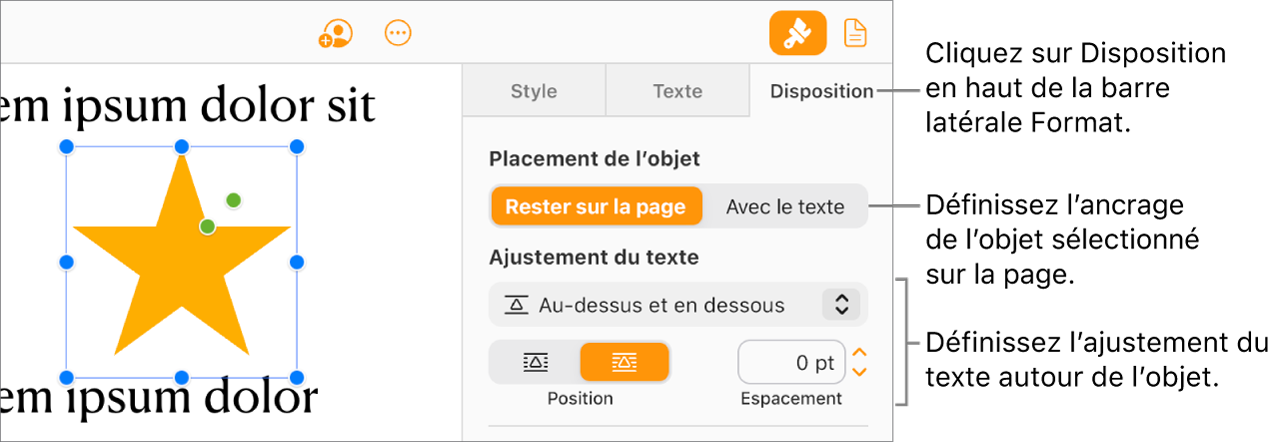Open the More options ellipsis menu
This screenshot has height=442, width=1282.
(x=398, y=33)
